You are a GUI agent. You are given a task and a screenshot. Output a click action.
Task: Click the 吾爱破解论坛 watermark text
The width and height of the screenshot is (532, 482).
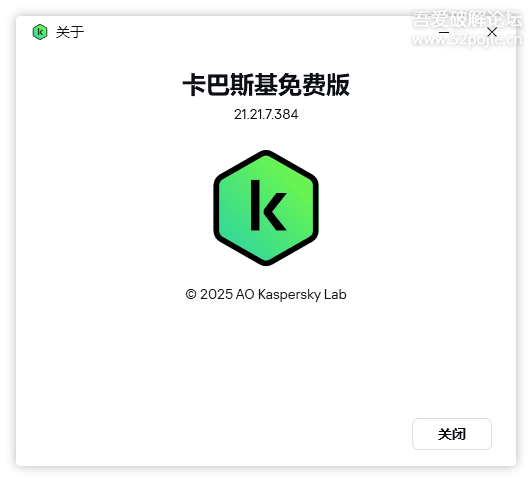(467, 19)
